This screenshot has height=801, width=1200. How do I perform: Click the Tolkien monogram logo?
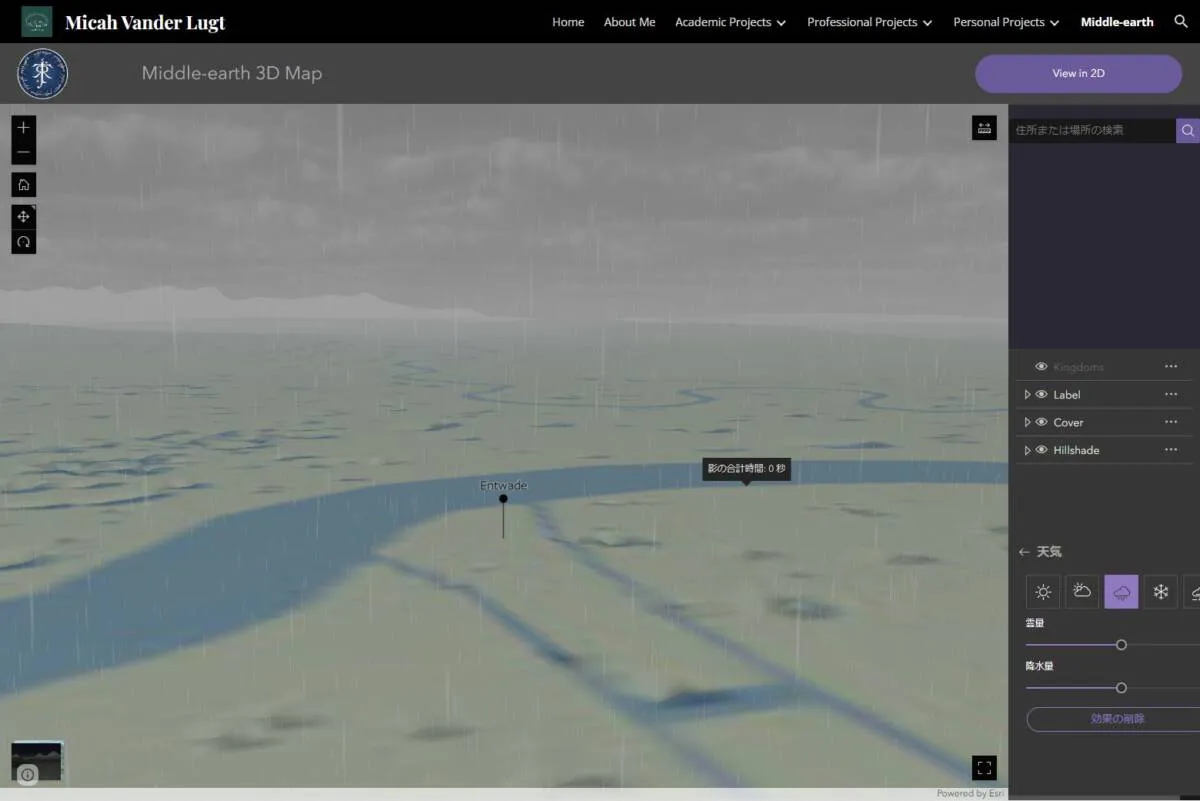pyautogui.click(x=43, y=74)
